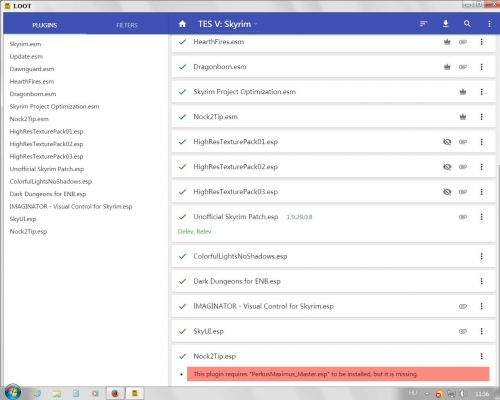Click the update masterlist download icon
Viewport: 500px width, 400px height.
pos(445,24)
